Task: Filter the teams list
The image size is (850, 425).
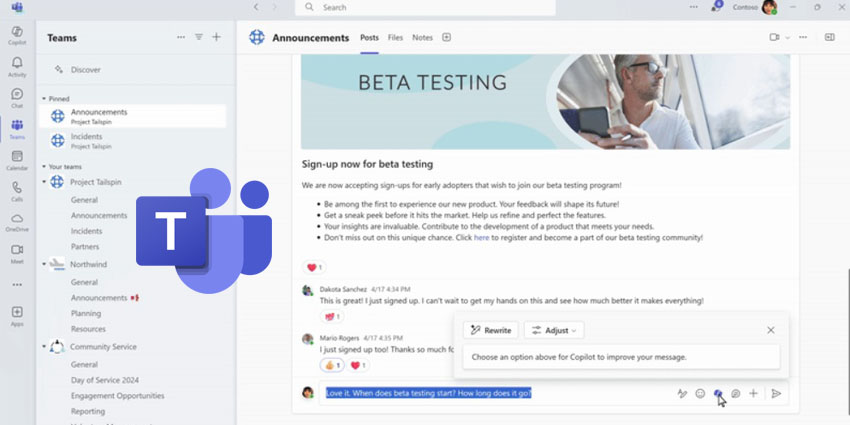Action: click(199, 37)
